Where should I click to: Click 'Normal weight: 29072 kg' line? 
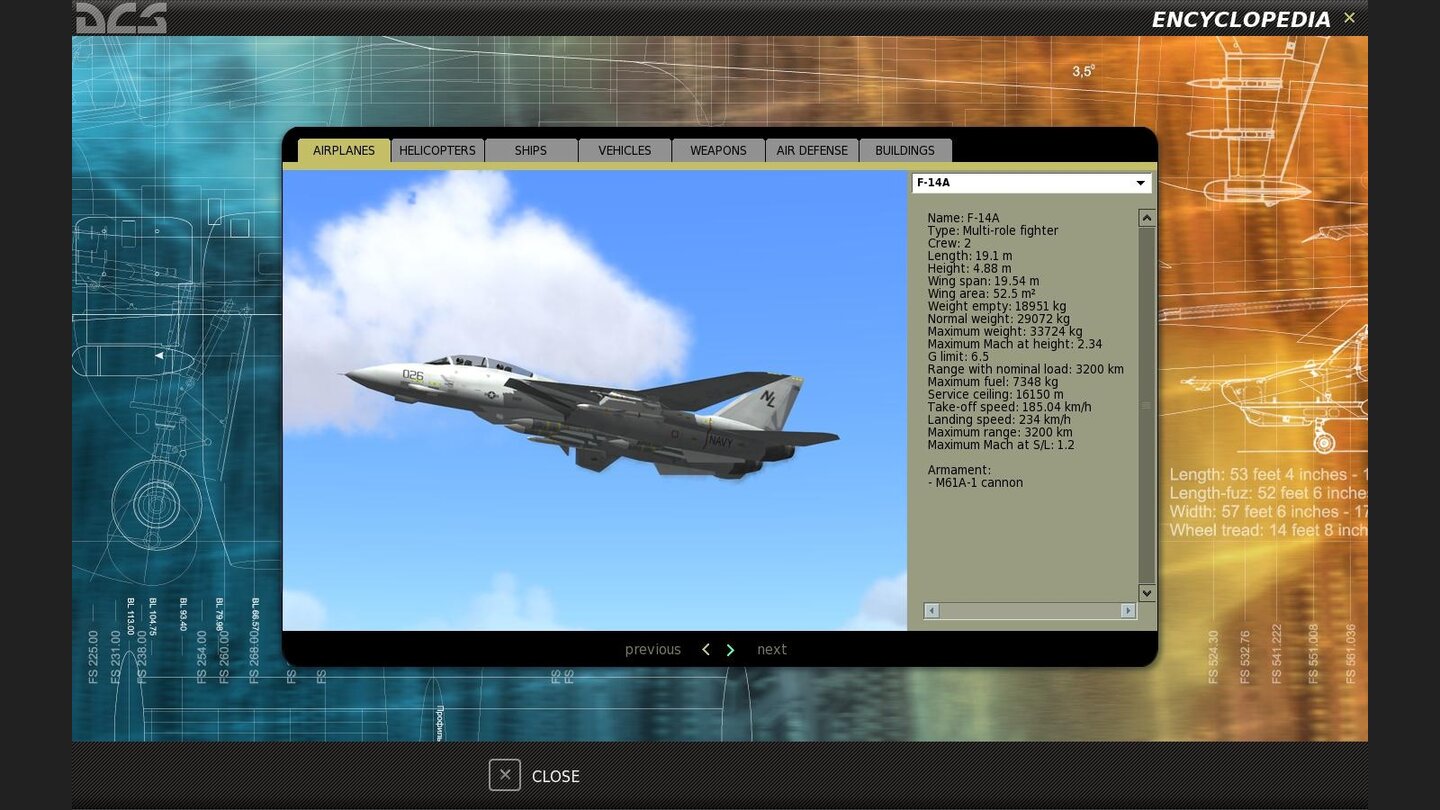click(x=998, y=319)
